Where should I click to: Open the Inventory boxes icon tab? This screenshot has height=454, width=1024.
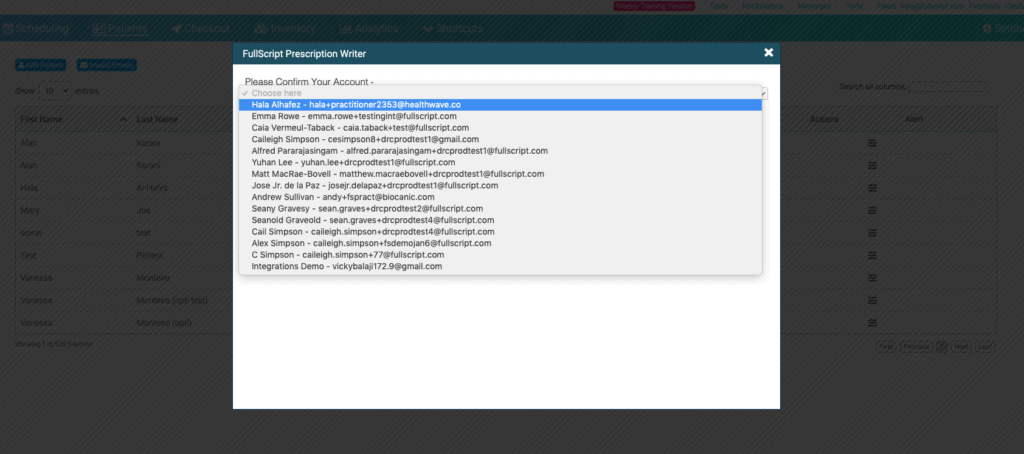(x=260, y=29)
